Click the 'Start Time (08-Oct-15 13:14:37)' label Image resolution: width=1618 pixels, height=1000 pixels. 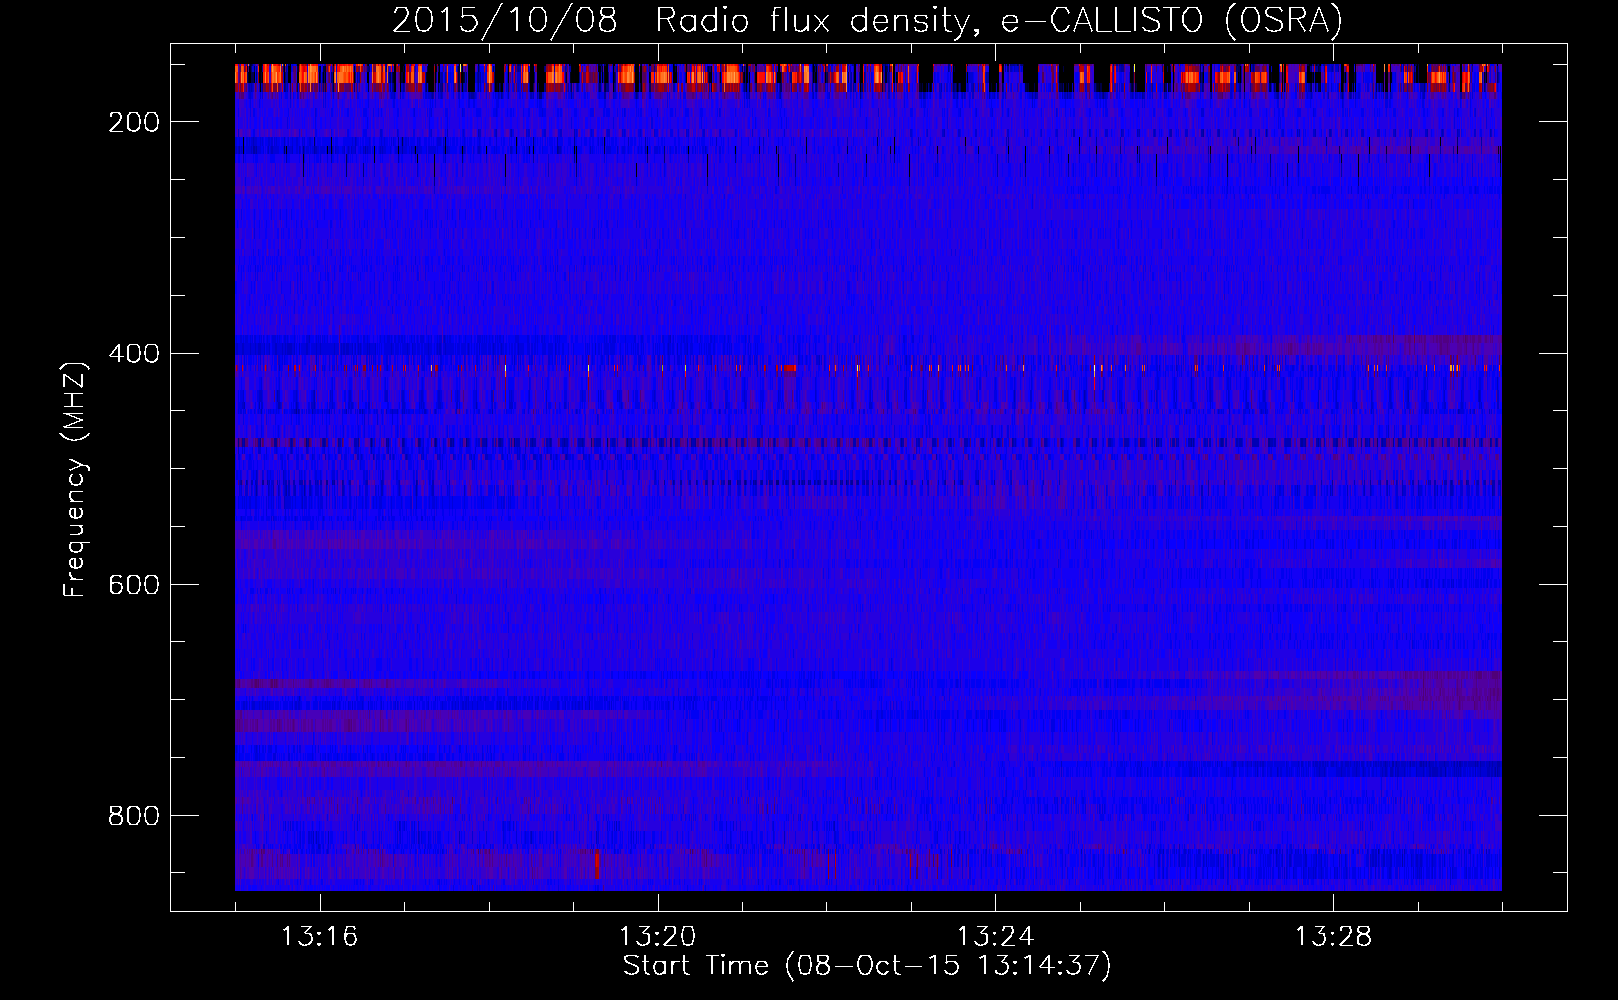pos(867,966)
